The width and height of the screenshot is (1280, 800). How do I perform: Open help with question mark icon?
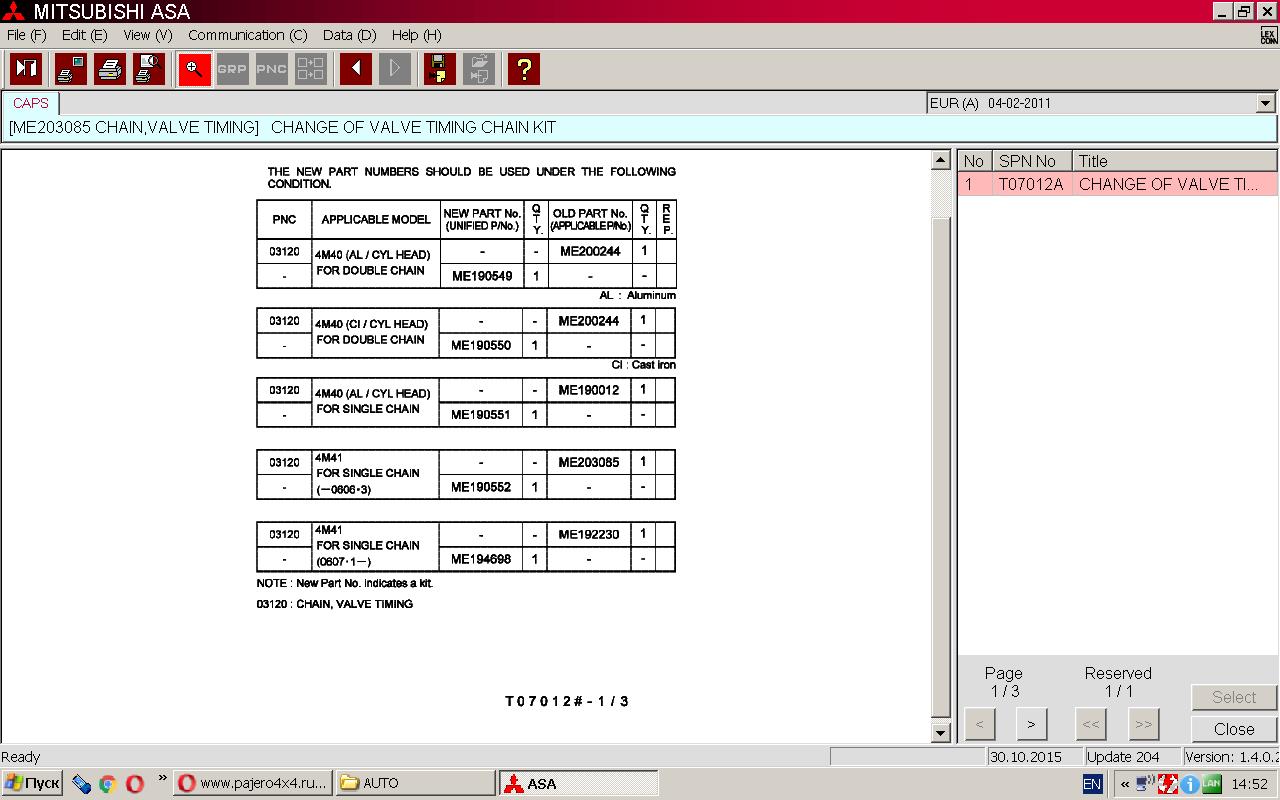[523, 69]
